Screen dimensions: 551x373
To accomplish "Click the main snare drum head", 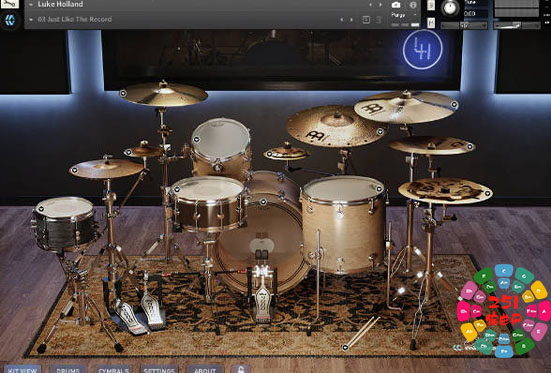I will 208,188.
